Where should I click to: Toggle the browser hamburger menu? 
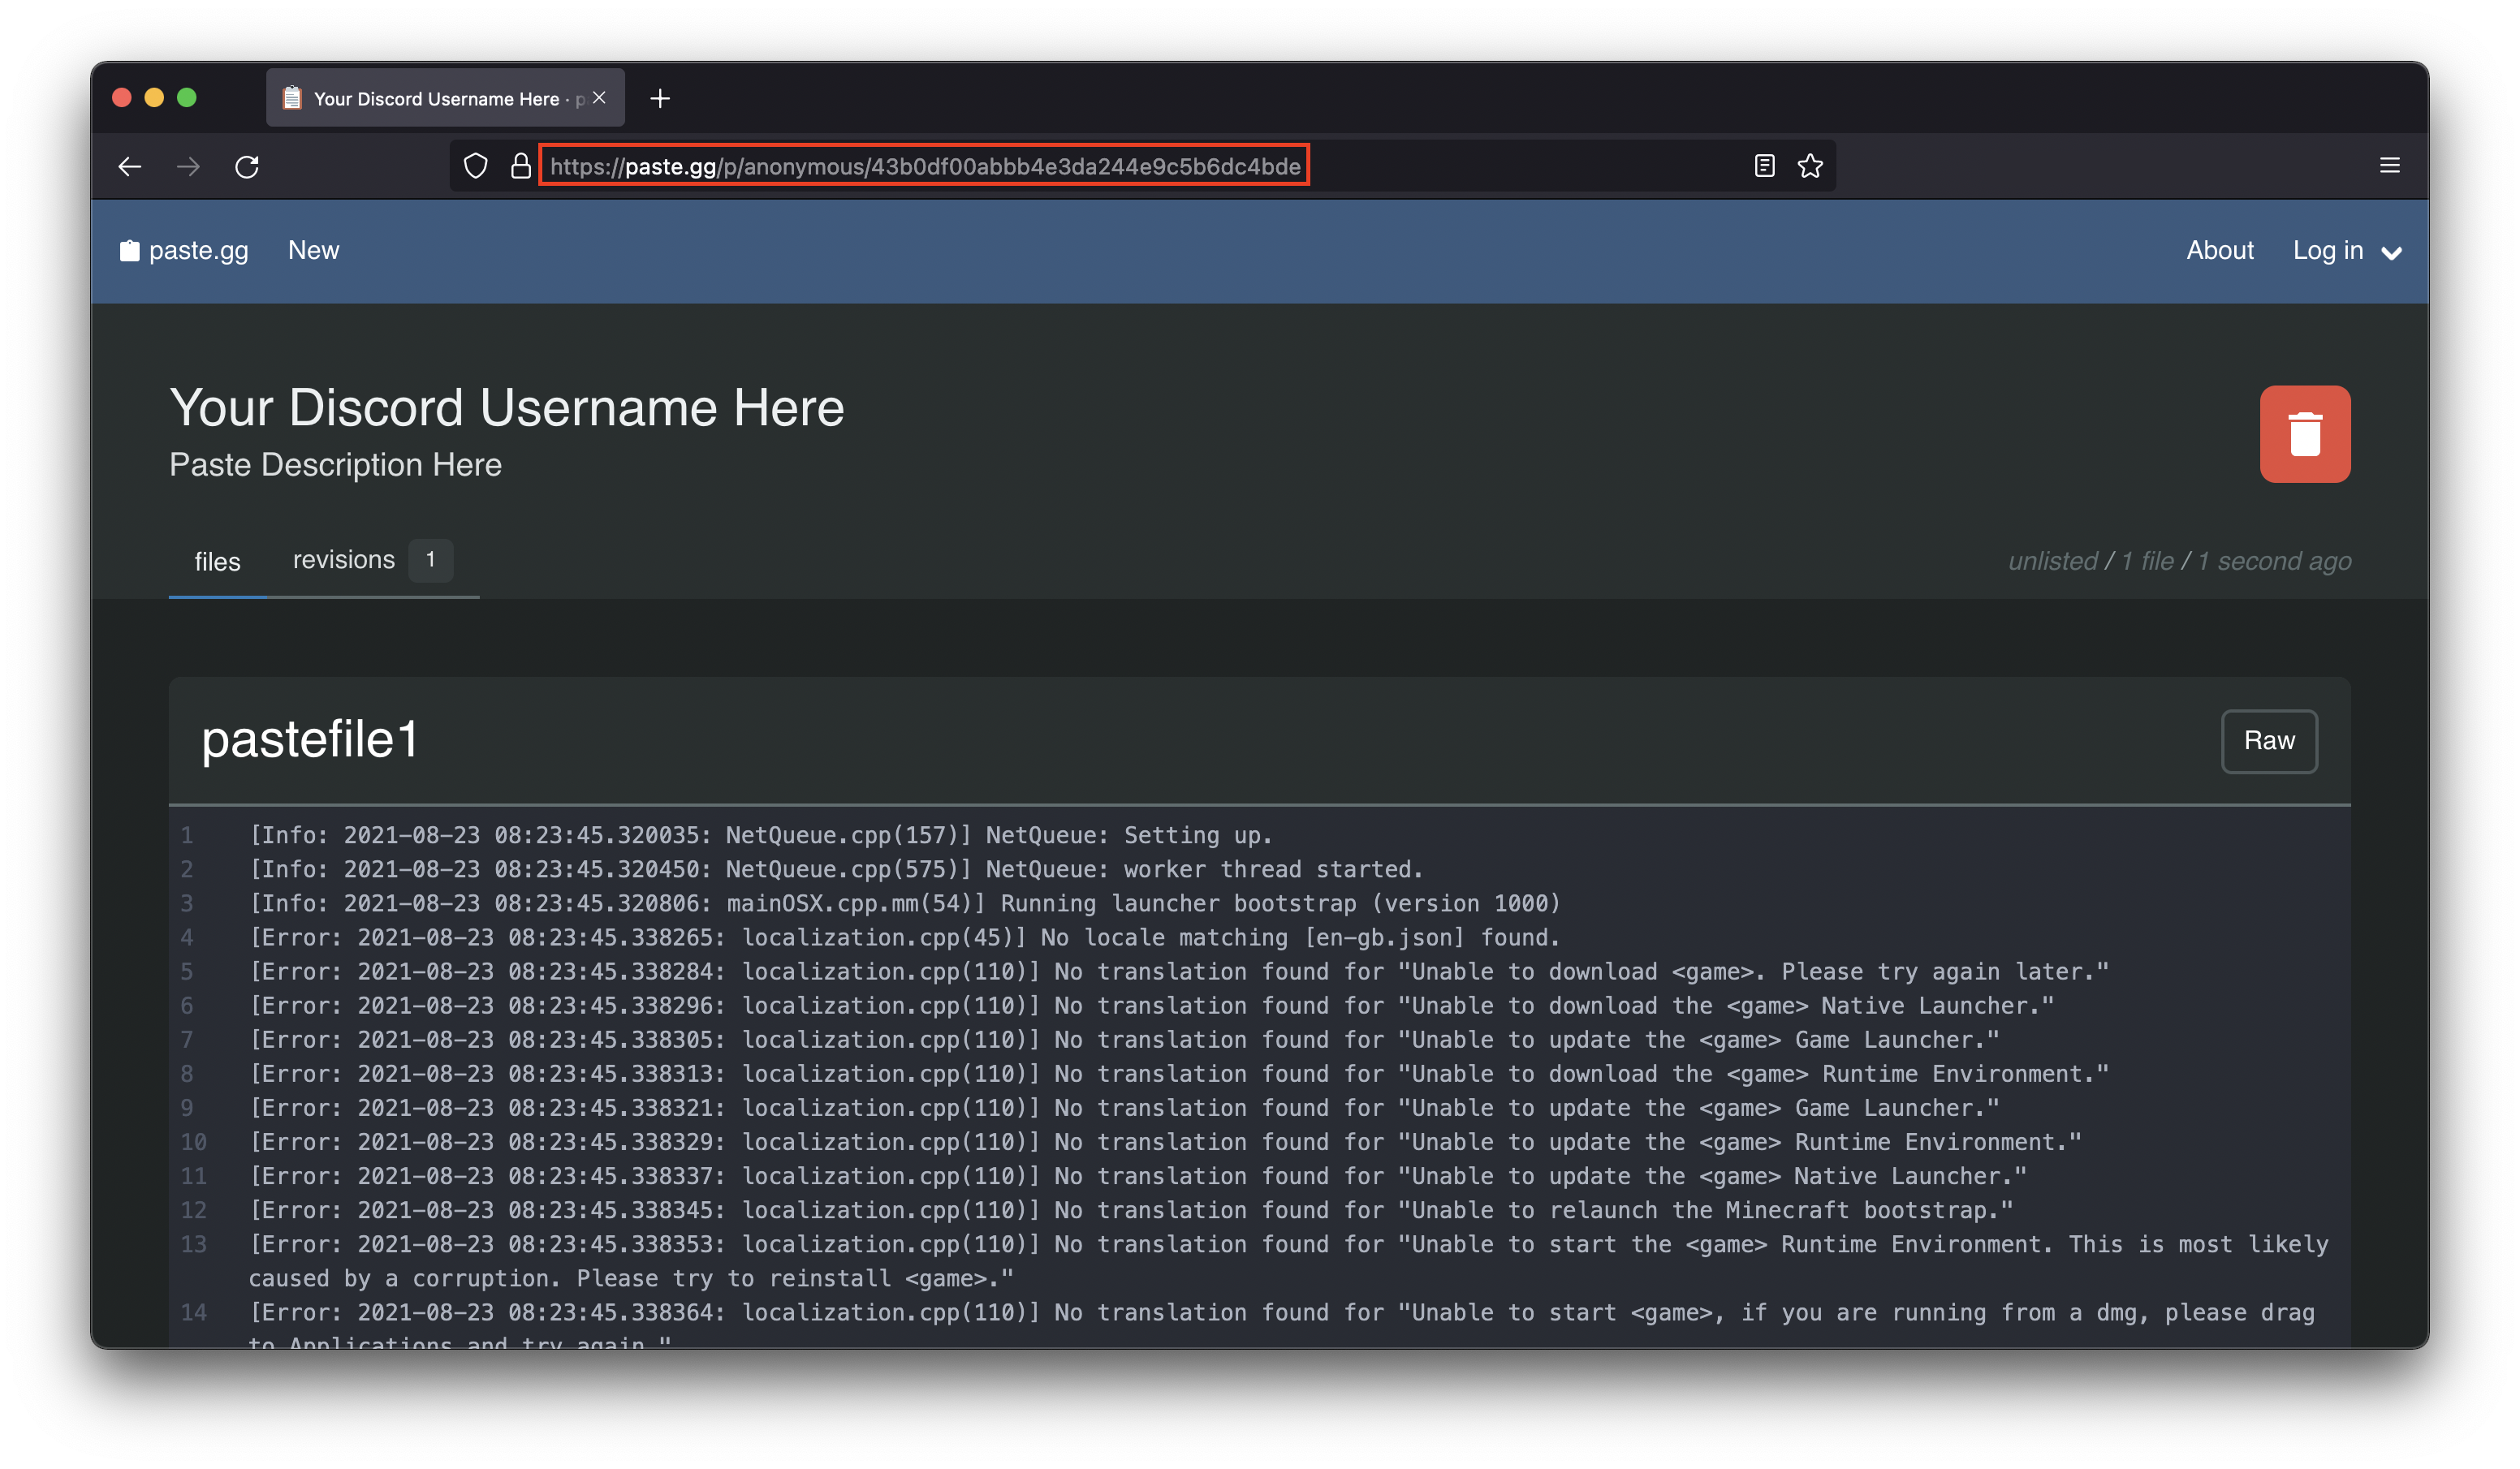coord(2391,165)
